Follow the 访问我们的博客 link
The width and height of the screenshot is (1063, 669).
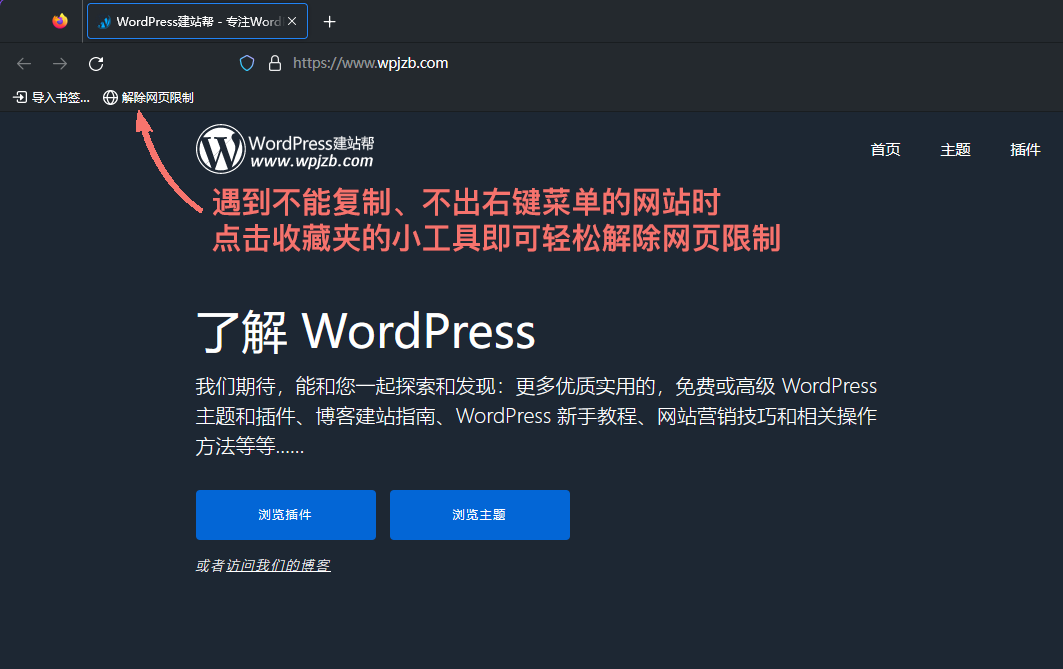click(278, 565)
